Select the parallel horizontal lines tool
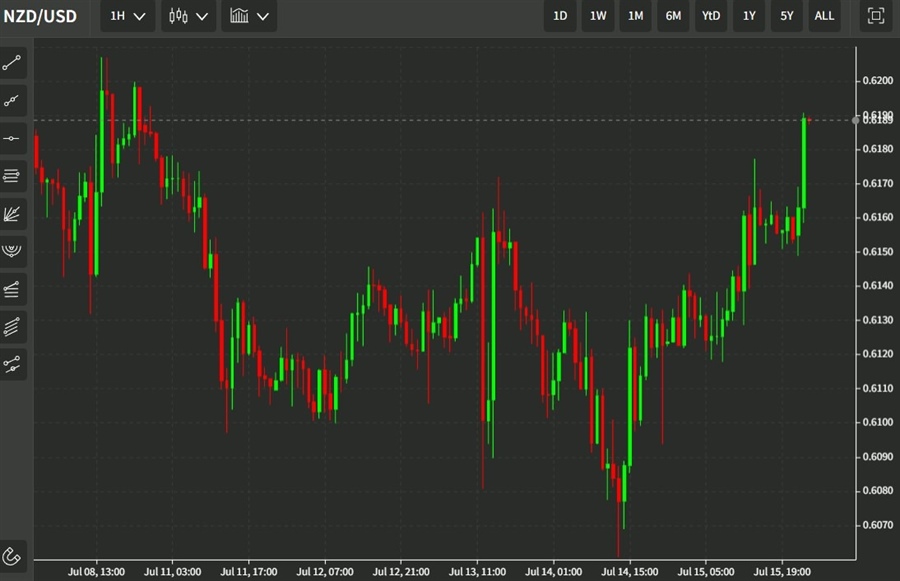The width and height of the screenshot is (900, 581). 13,176
